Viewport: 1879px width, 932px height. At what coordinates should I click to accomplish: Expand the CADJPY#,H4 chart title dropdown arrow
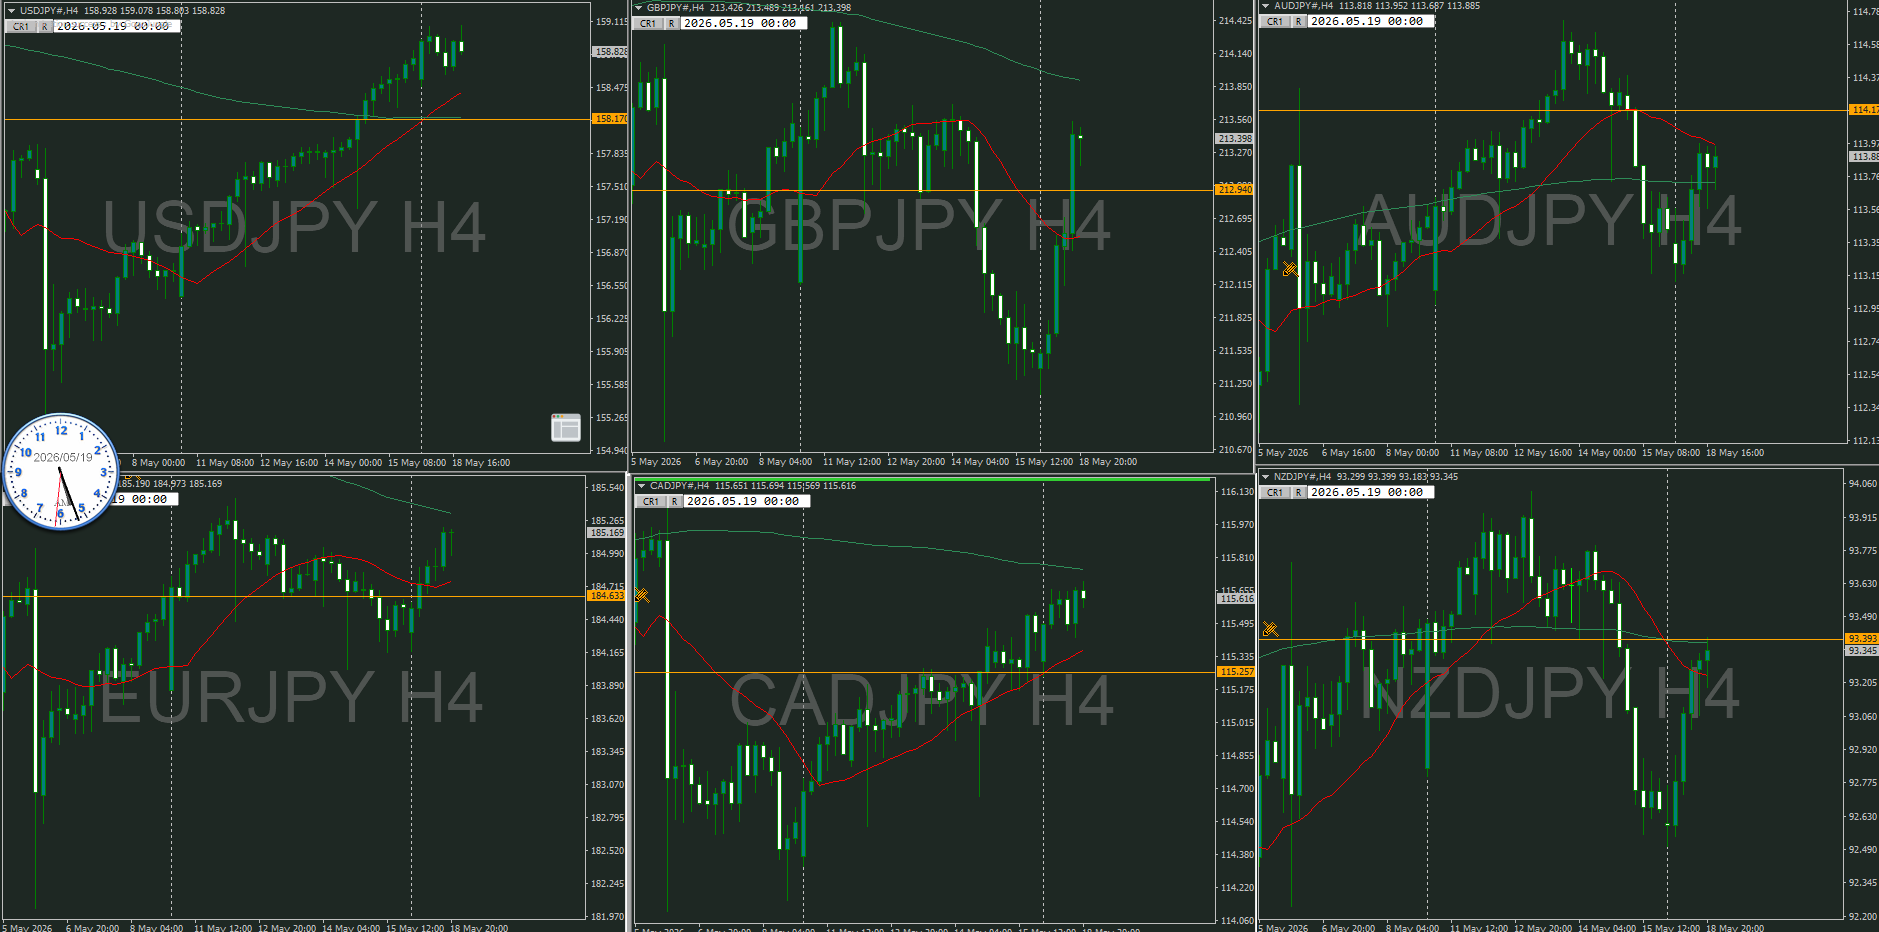click(641, 486)
